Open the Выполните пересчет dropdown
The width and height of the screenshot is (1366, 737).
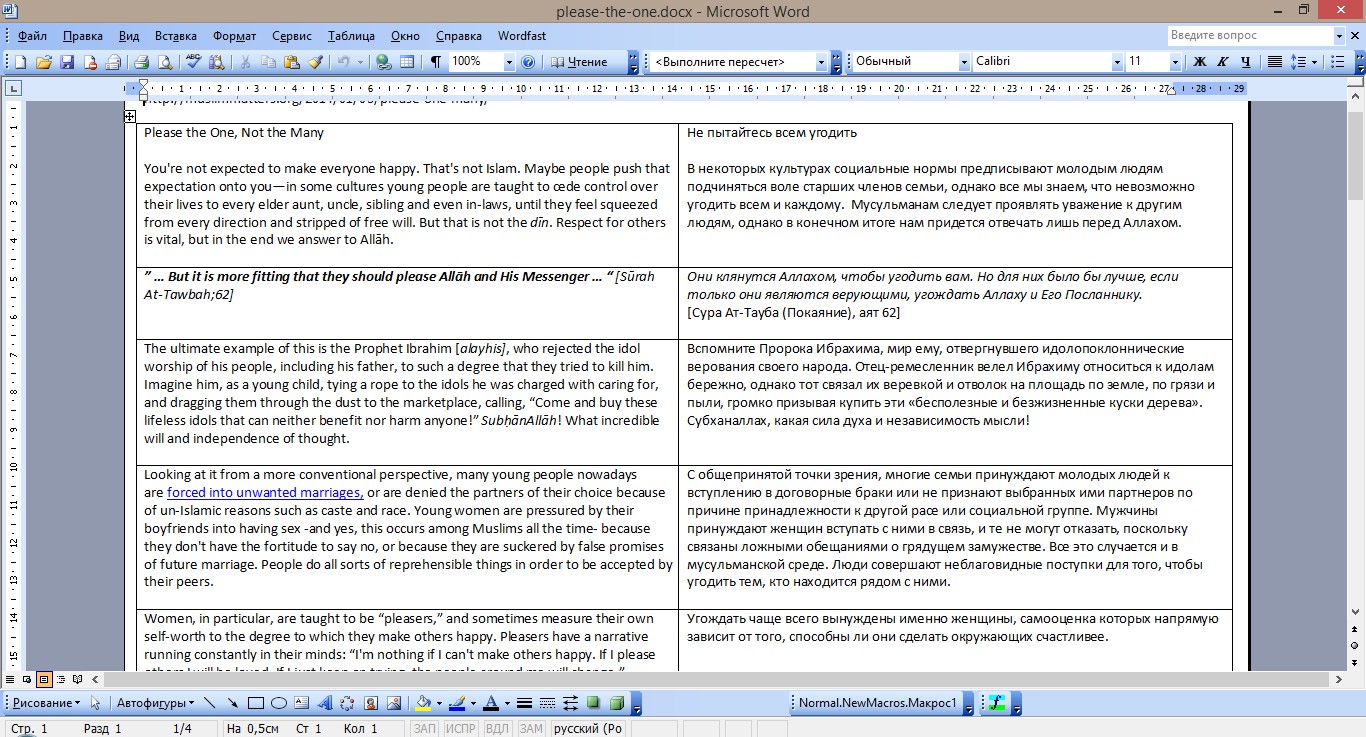(x=821, y=62)
